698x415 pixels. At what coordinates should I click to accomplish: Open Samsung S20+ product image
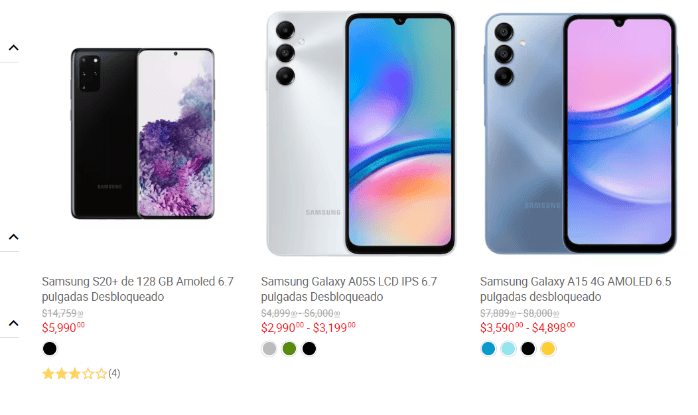point(142,133)
